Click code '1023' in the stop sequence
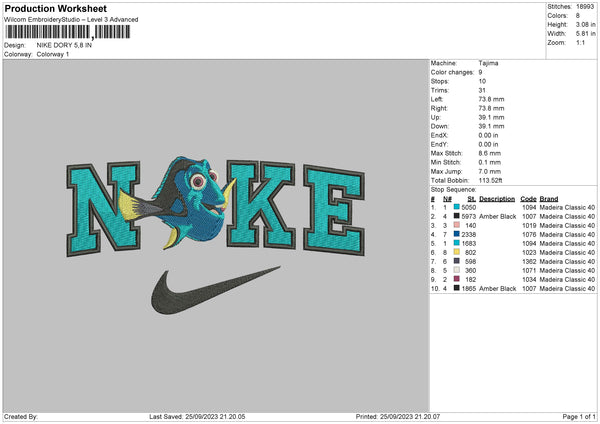The width and height of the screenshot is (600, 424). click(x=529, y=253)
